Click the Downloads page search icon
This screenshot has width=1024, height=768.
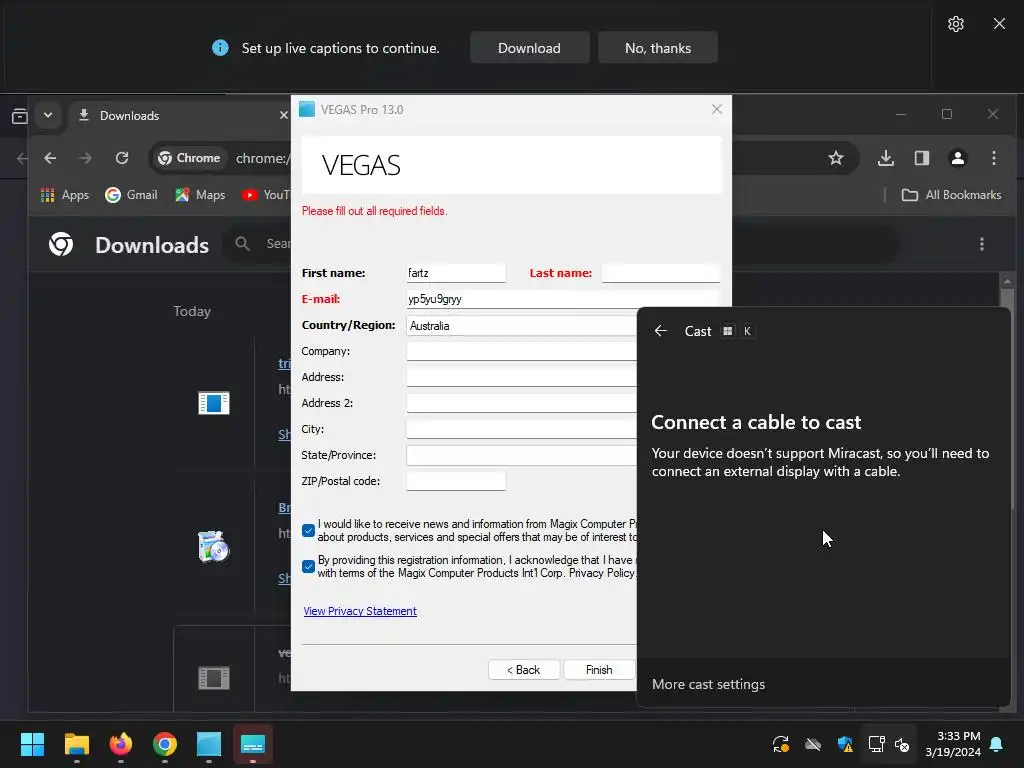242,244
